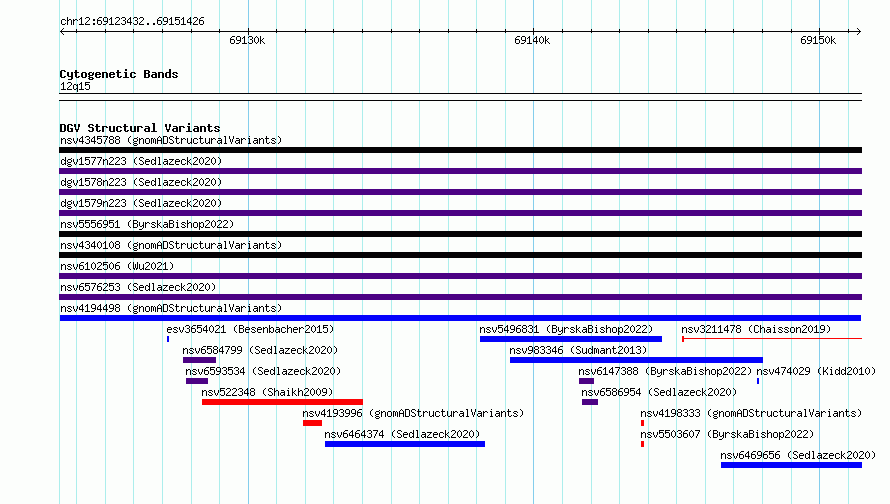Click the tiny blue mark under nsv474029
Image resolution: width=890 pixels, height=504 pixels.
point(758,381)
